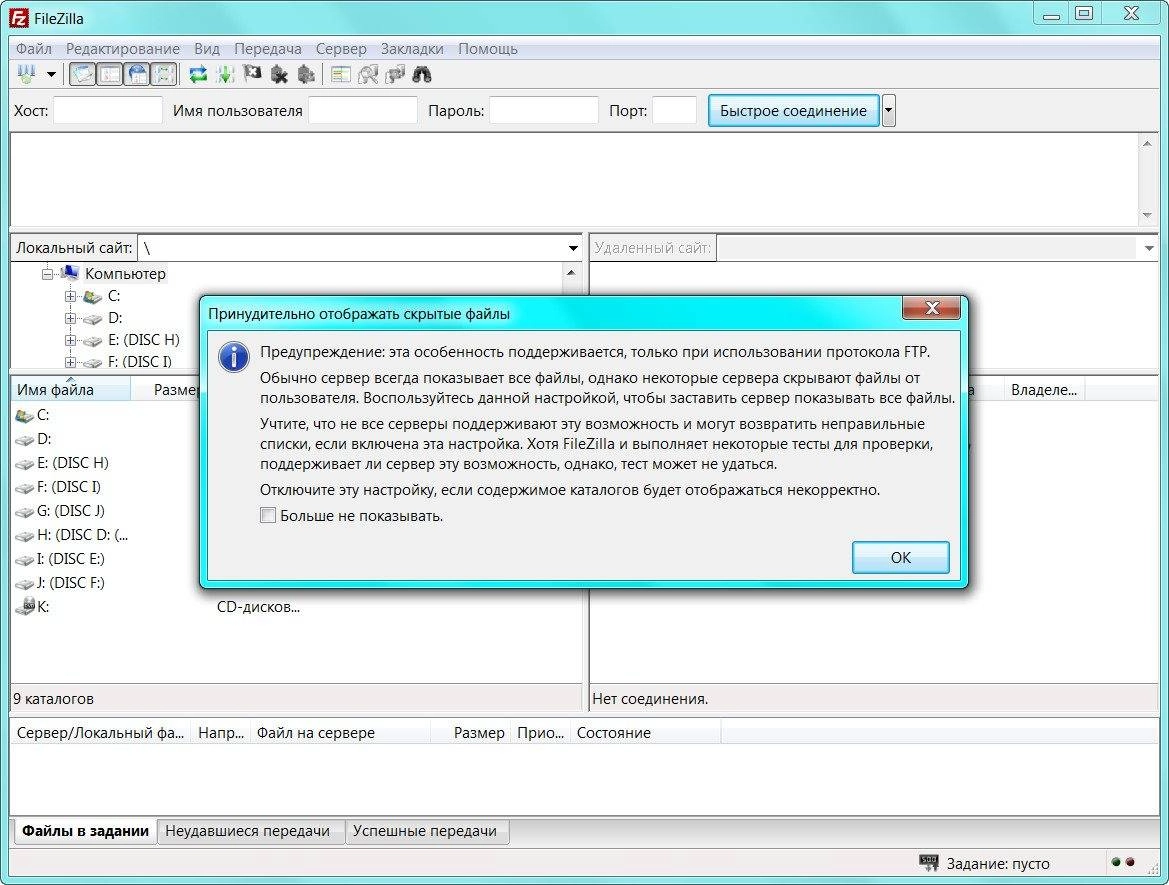
Task: Open the filename filters icon
Action: click(x=341, y=75)
